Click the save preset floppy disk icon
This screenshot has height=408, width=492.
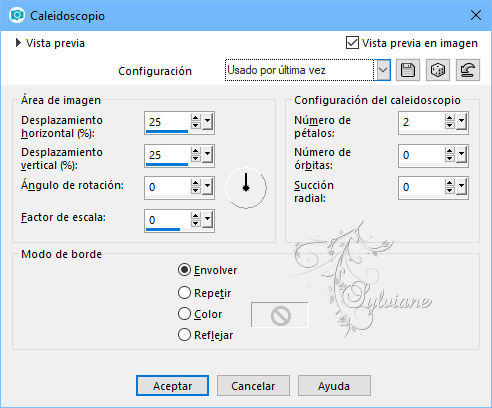(408, 70)
